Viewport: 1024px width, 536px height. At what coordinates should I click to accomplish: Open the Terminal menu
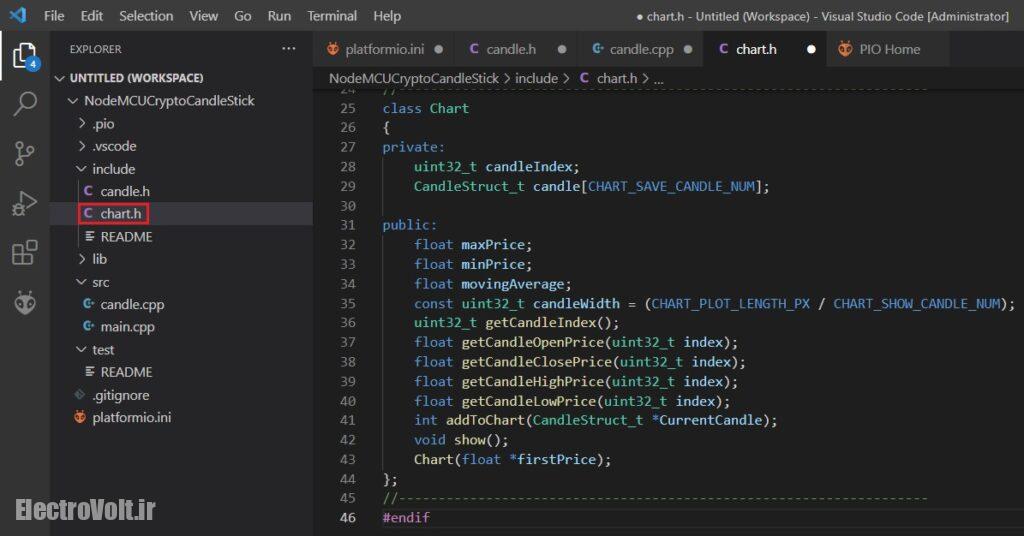pyautogui.click(x=332, y=16)
